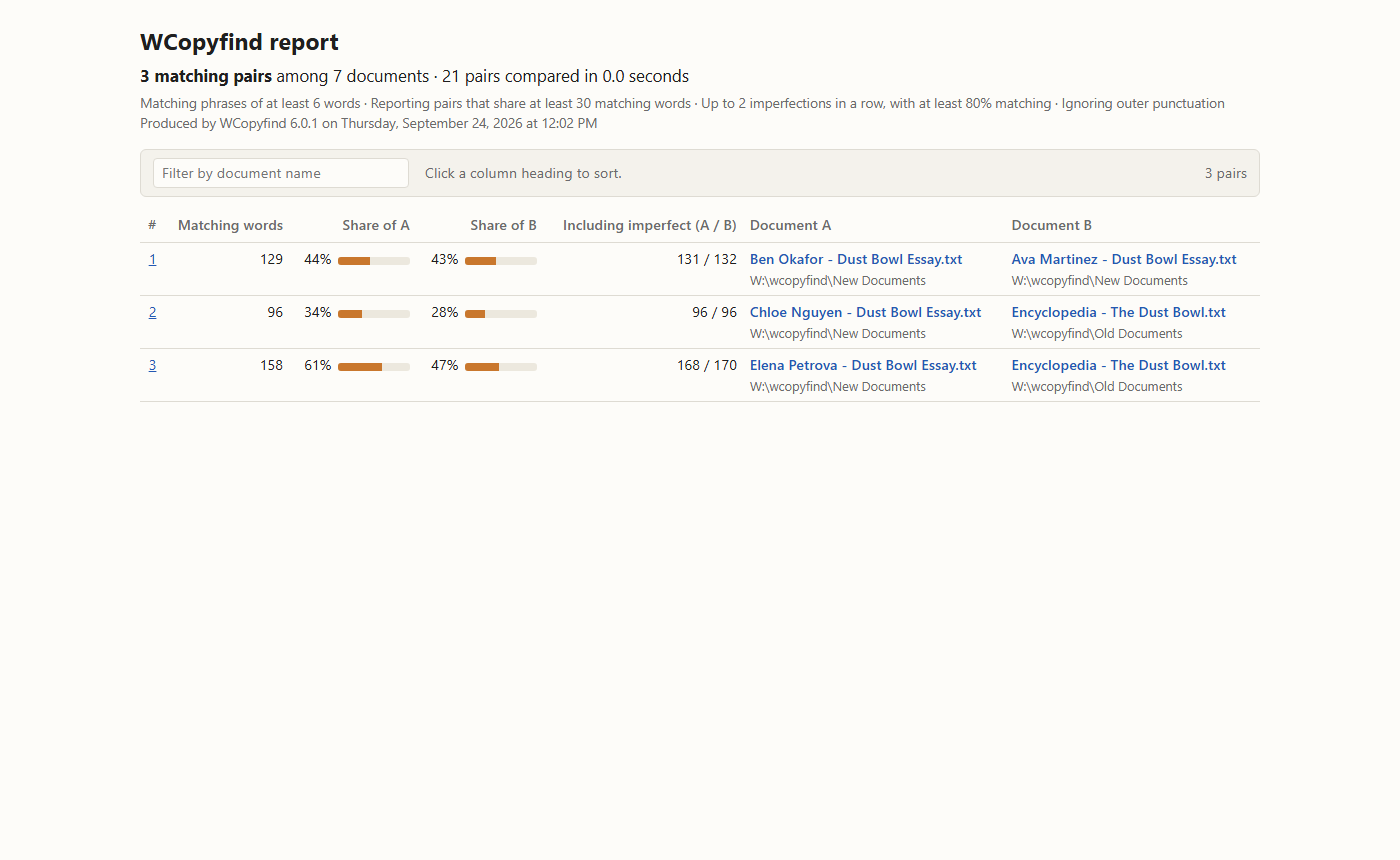Open Encyclopedia link in Chloe Nguyen row
The width and height of the screenshot is (1400, 860).
[x=1119, y=312]
